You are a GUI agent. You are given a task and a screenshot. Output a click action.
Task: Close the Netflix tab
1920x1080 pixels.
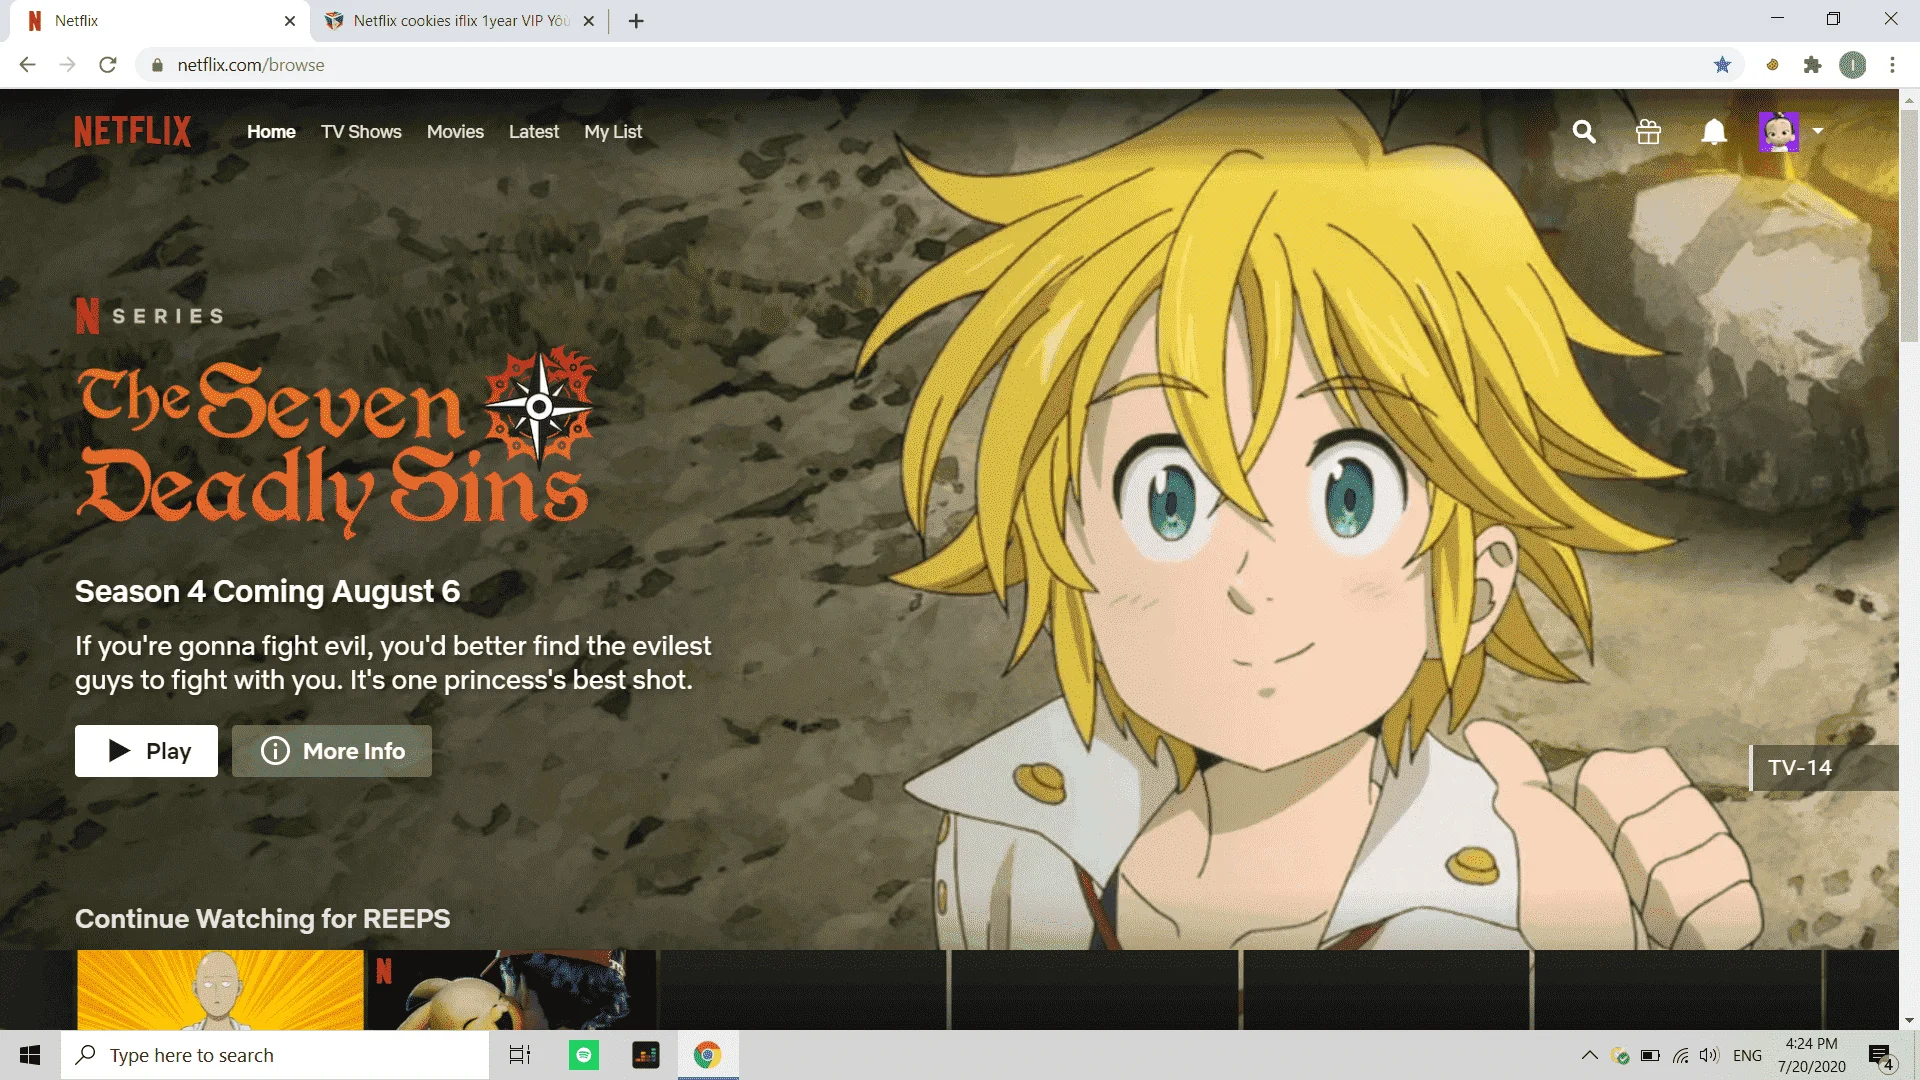click(290, 21)
